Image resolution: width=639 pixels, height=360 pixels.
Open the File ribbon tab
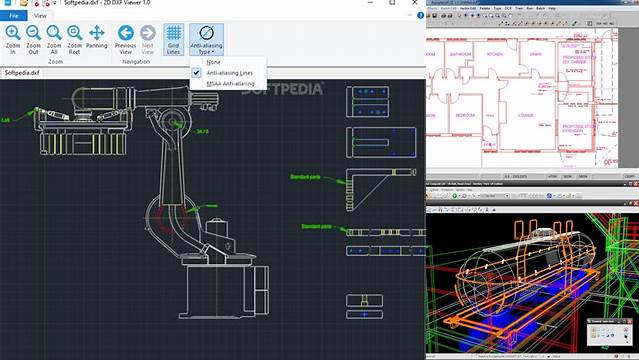click(x=14, y=15)
